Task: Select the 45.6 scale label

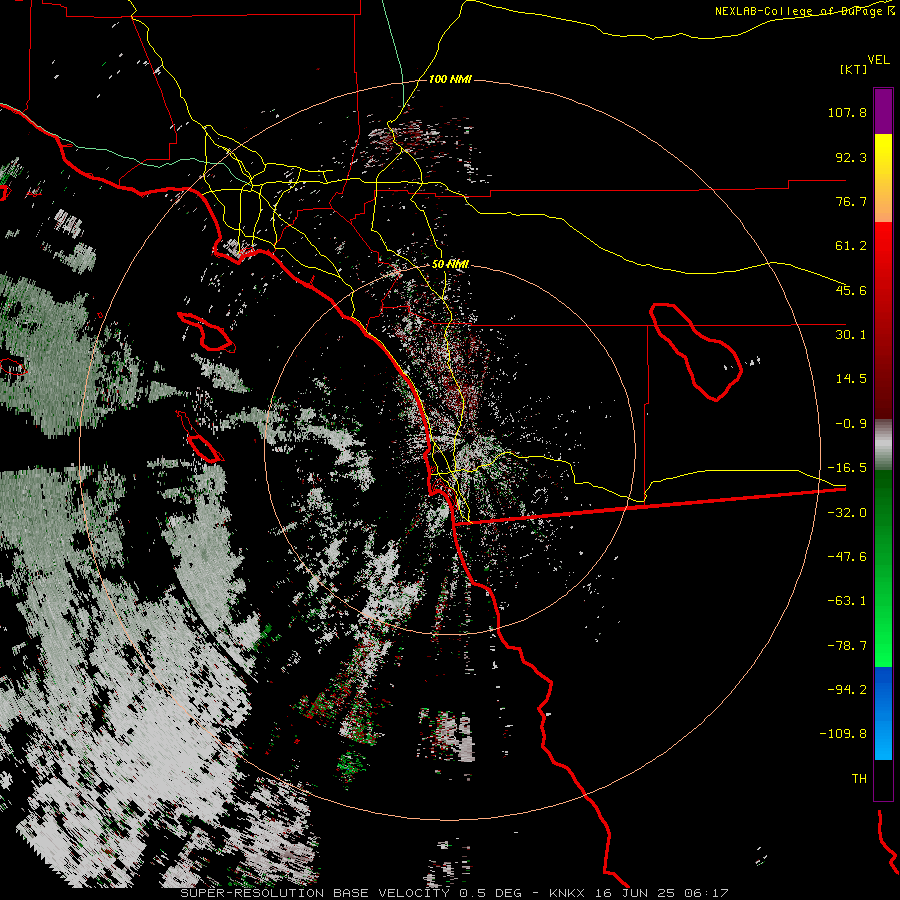Action: [x=851, y=290]
